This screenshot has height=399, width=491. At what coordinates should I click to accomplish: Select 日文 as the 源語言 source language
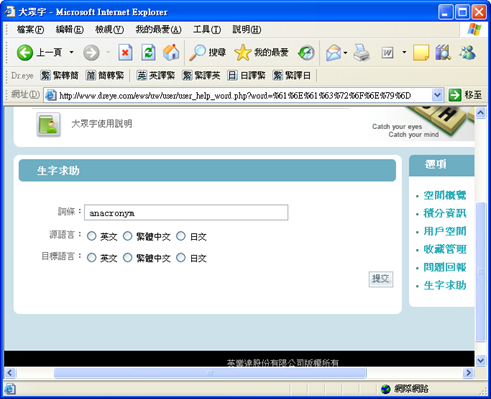[x=181, y=236]
